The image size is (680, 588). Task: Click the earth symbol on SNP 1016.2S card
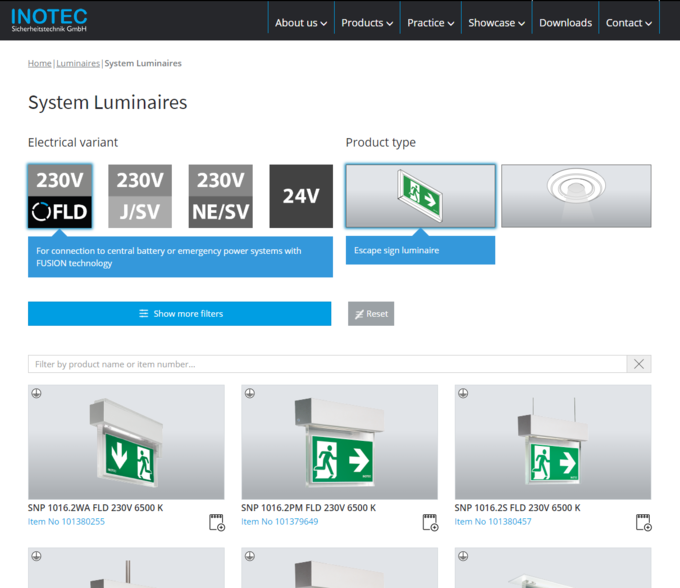(463, 393)
